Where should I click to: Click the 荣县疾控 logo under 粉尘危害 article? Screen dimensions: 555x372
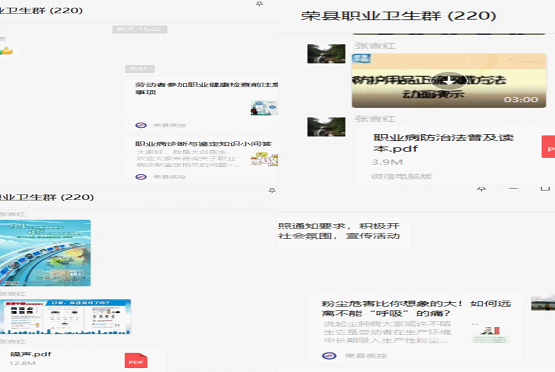click(329, 355)
